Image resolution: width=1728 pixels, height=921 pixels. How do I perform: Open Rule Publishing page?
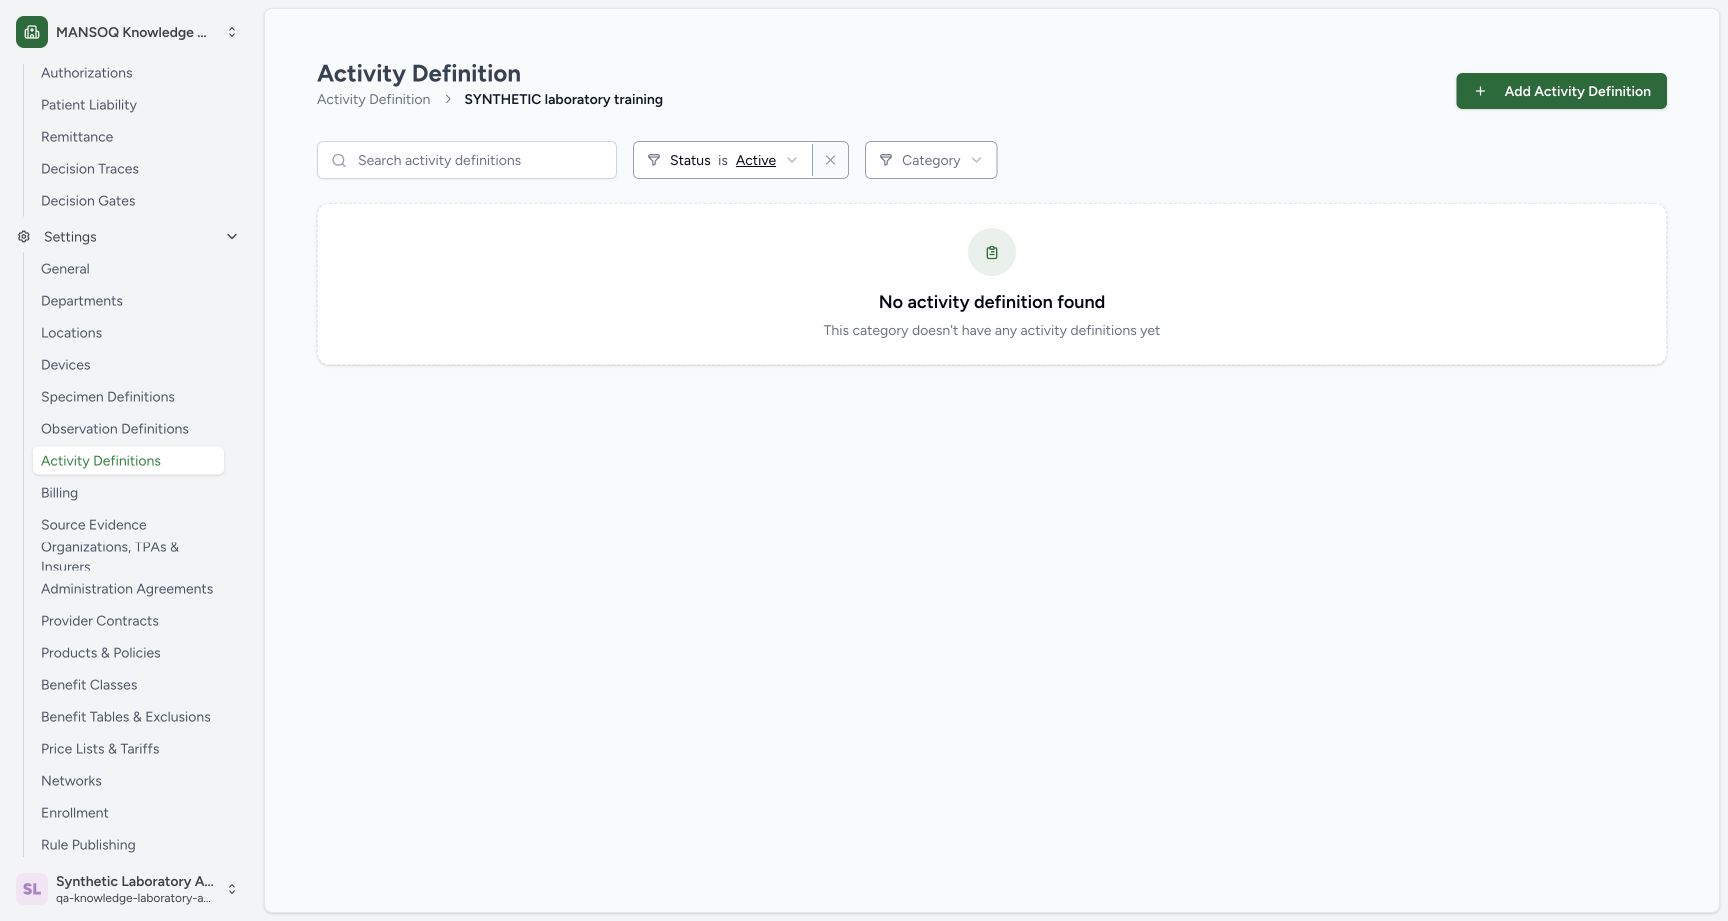tap(88, 845)
